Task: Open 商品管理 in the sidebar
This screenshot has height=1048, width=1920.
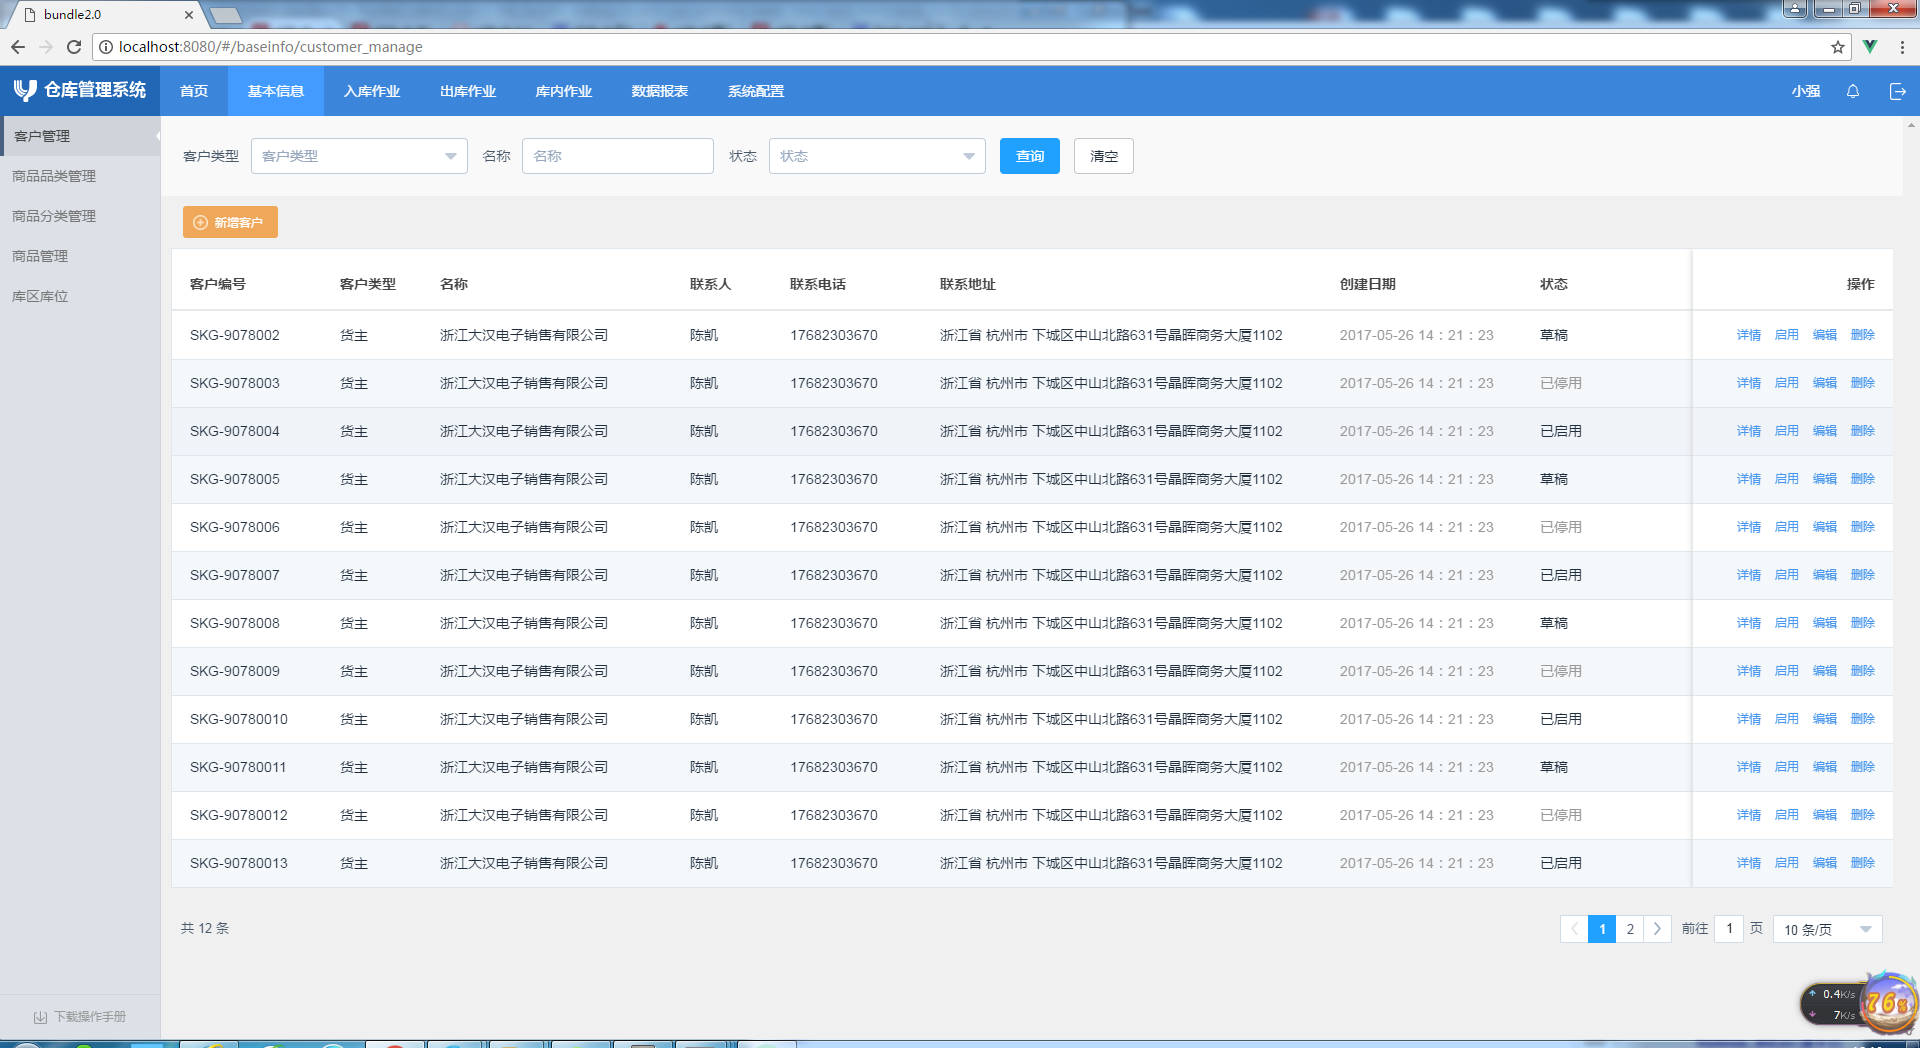Action: [x=80, y=256]
